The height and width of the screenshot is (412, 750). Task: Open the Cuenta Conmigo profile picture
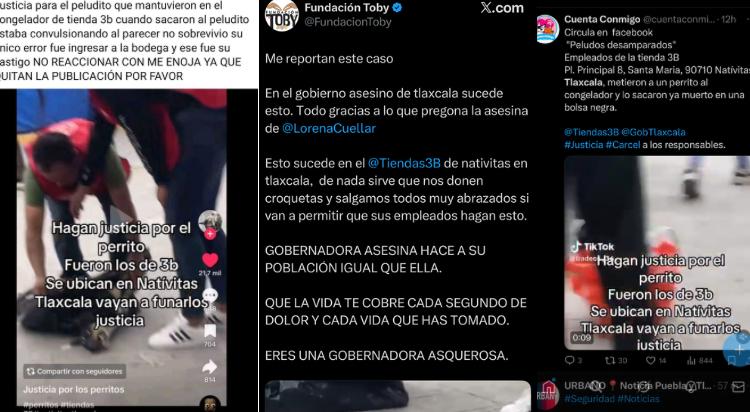click(x=548, y=30)
